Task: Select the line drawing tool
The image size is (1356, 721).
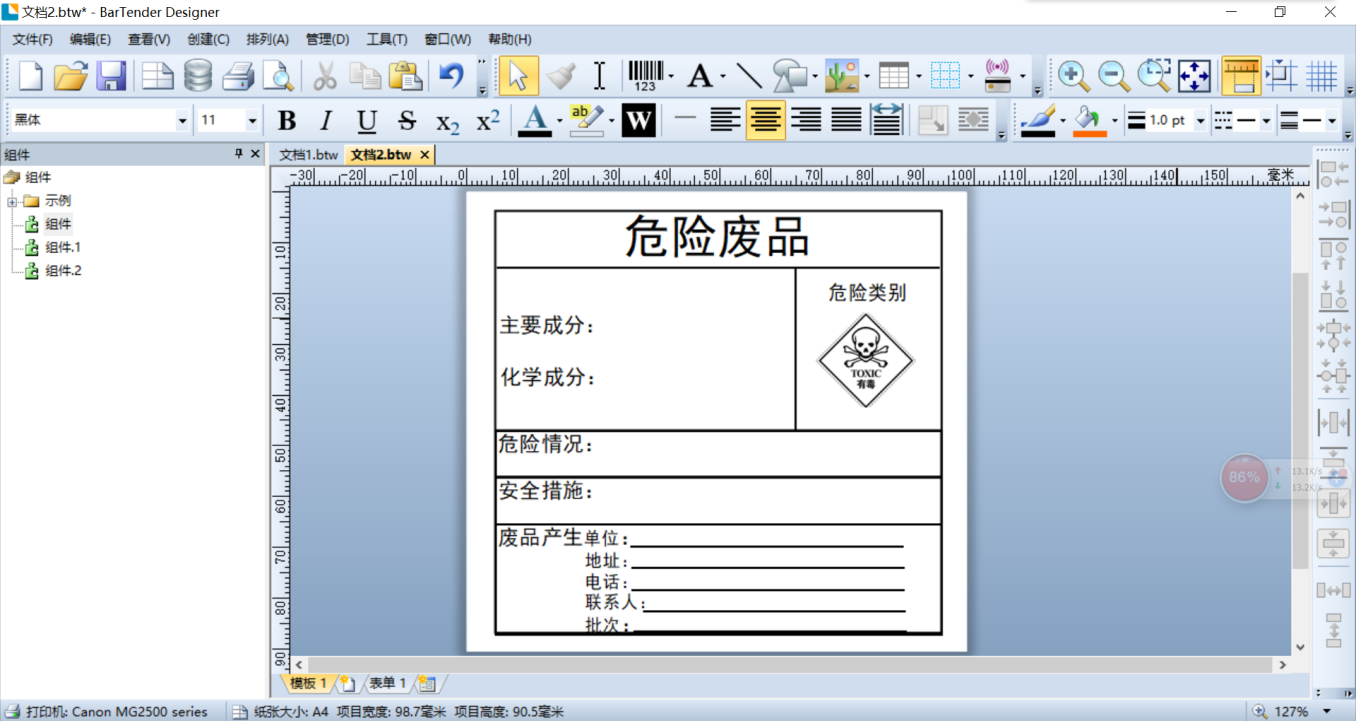Action: [x=749, y=76]
